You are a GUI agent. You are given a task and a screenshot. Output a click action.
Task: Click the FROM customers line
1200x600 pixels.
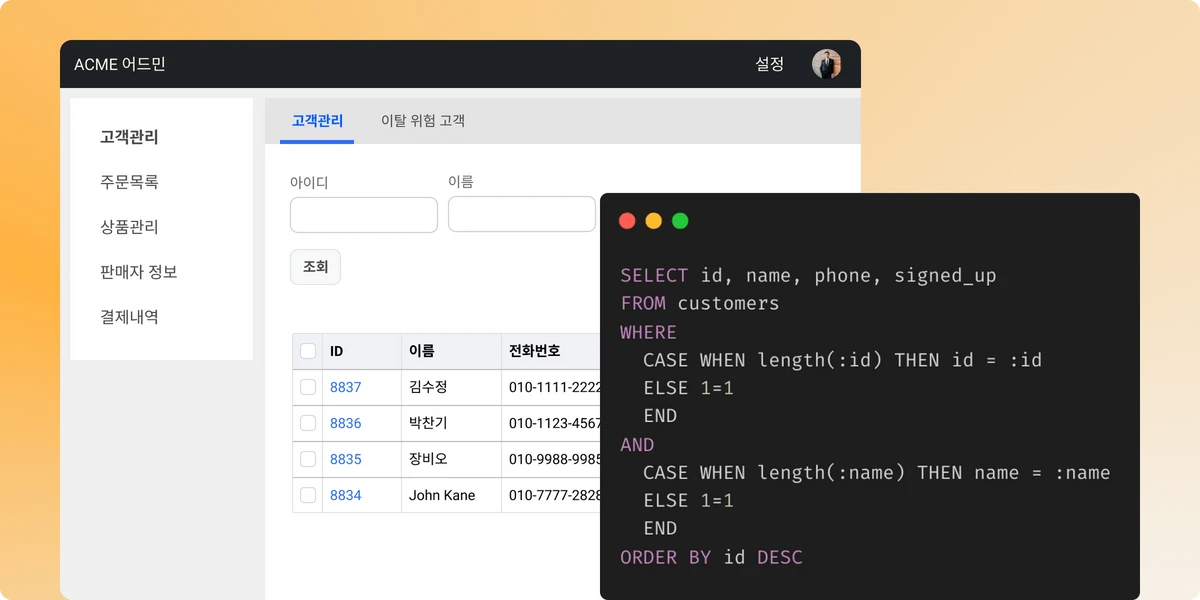(699, 303)
